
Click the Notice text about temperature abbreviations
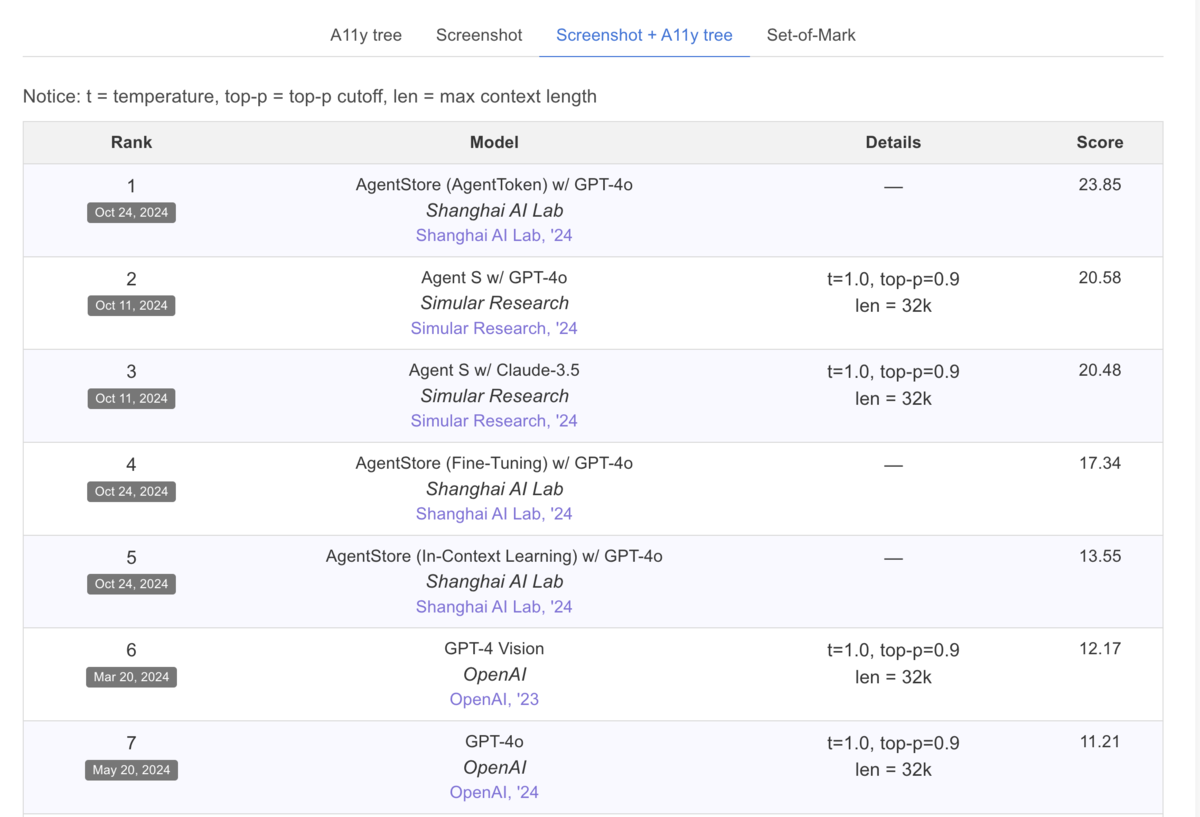(x=310, y=97)
